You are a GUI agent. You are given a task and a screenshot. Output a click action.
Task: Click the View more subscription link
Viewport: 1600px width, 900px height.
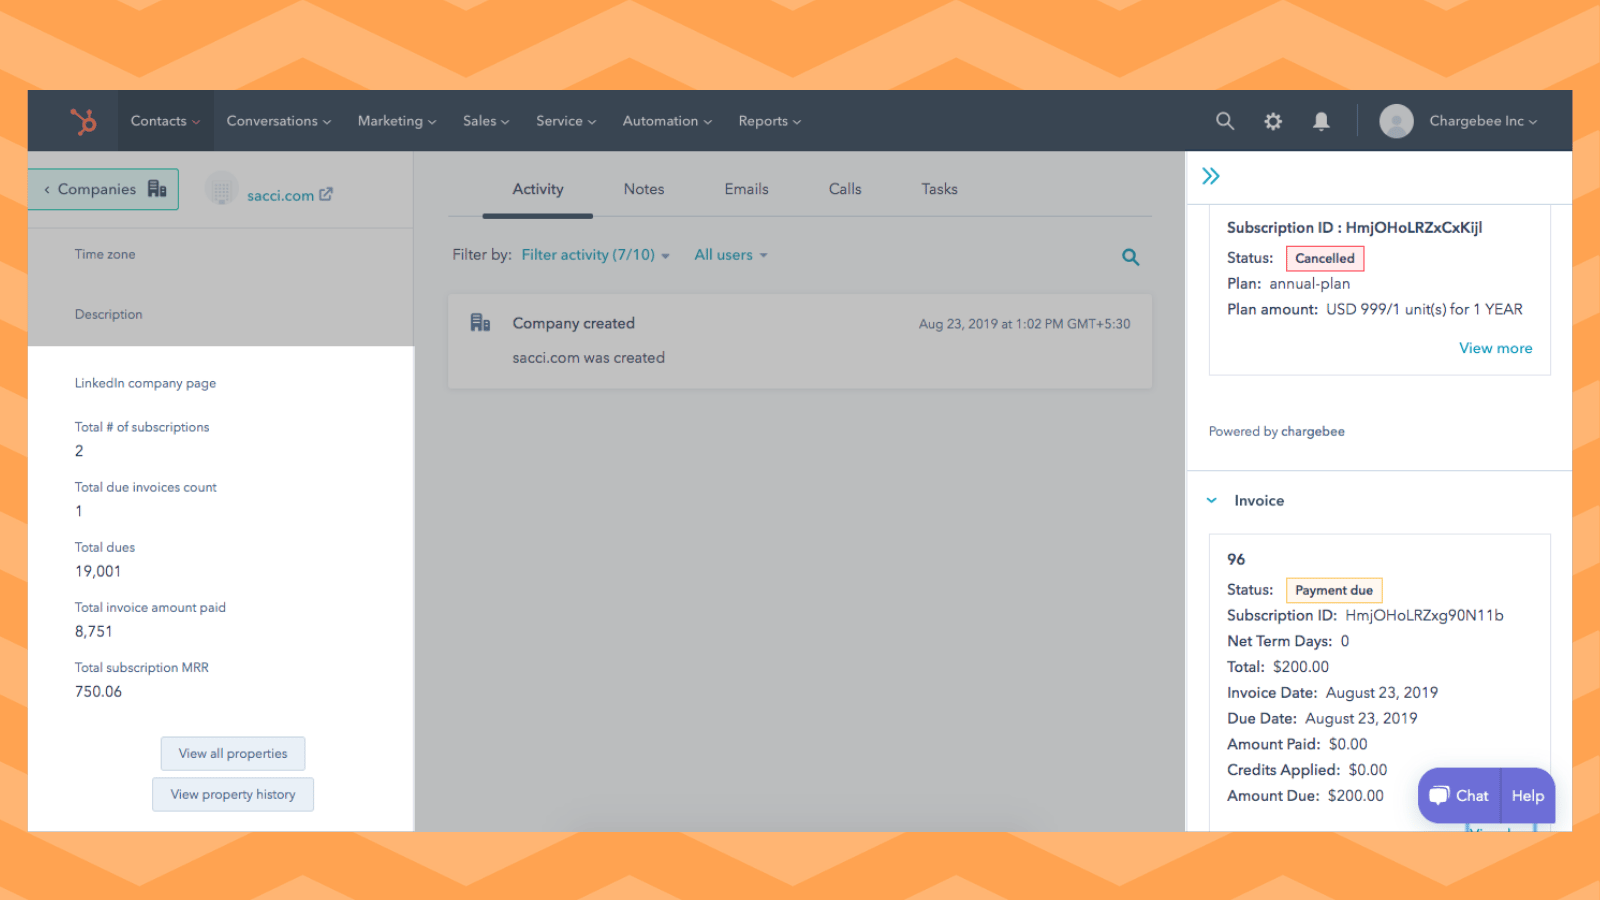[1495, 348]
